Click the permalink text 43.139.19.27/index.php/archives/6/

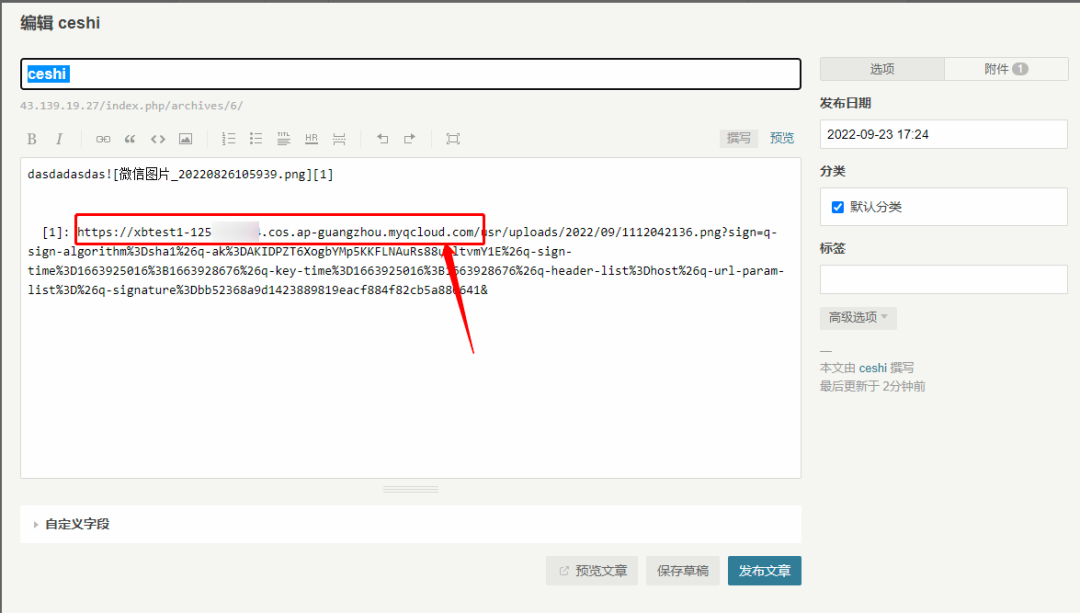[132, 106]
